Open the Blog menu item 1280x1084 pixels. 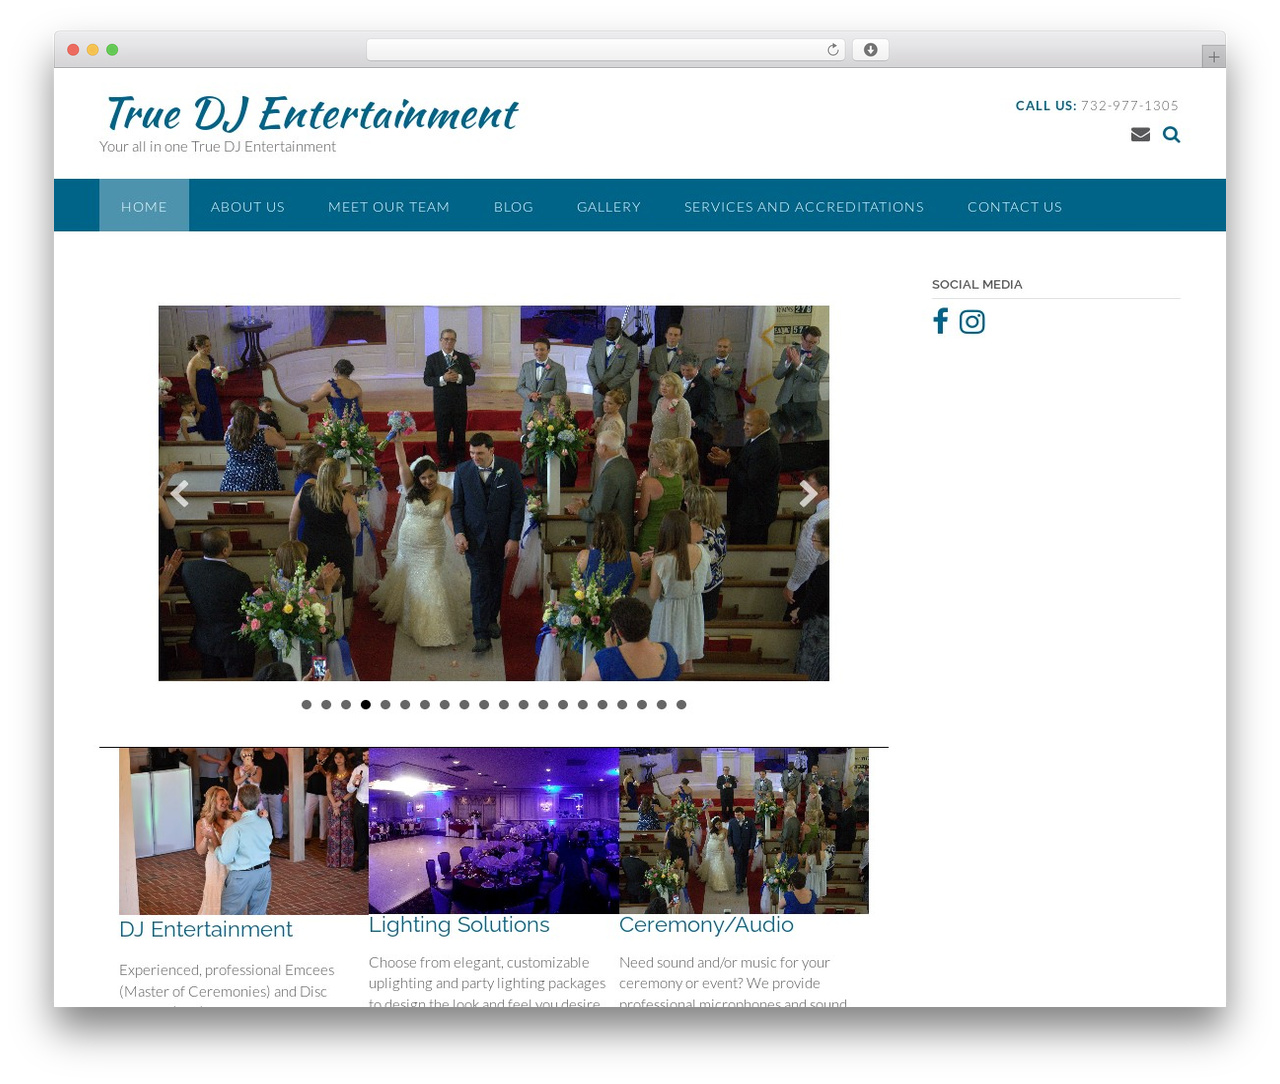click(x=514, y=206)
